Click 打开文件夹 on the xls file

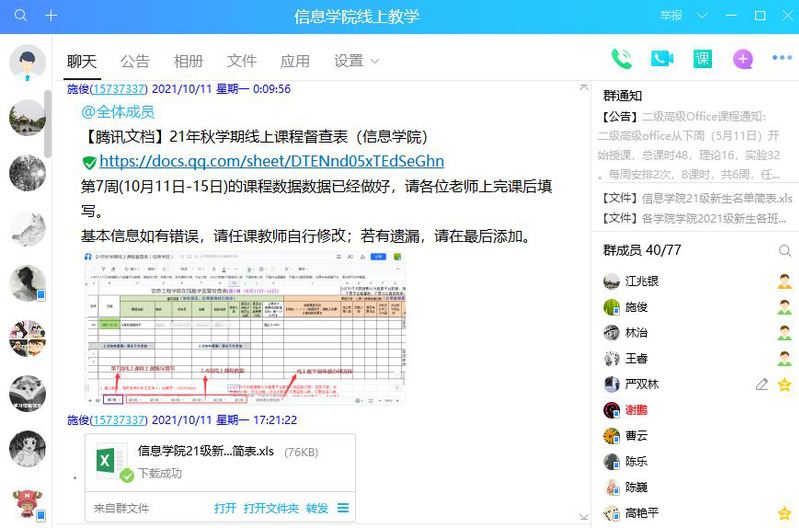click(x=271, y=508)
